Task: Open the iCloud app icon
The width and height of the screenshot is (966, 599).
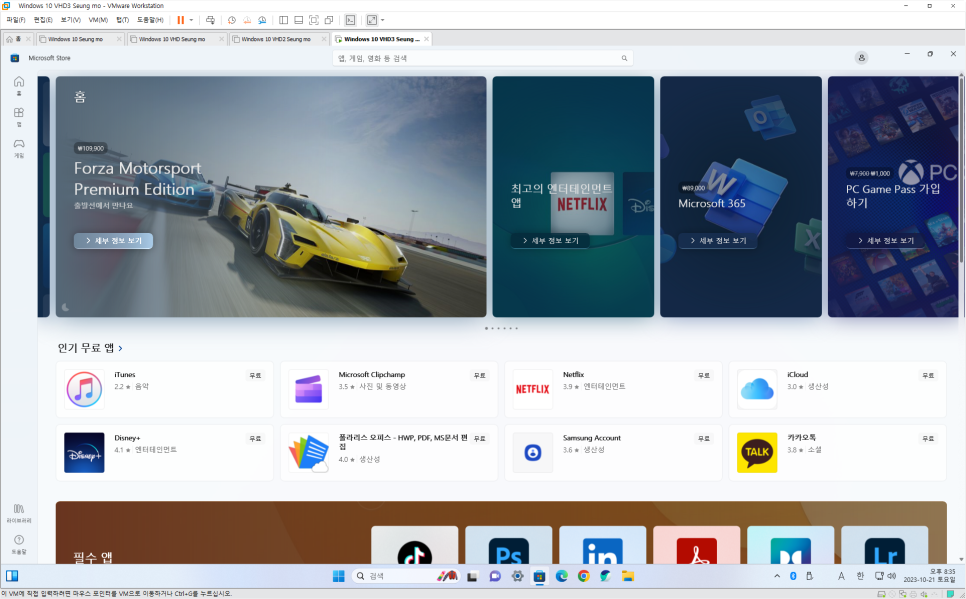Action: (x=757, y=389)
